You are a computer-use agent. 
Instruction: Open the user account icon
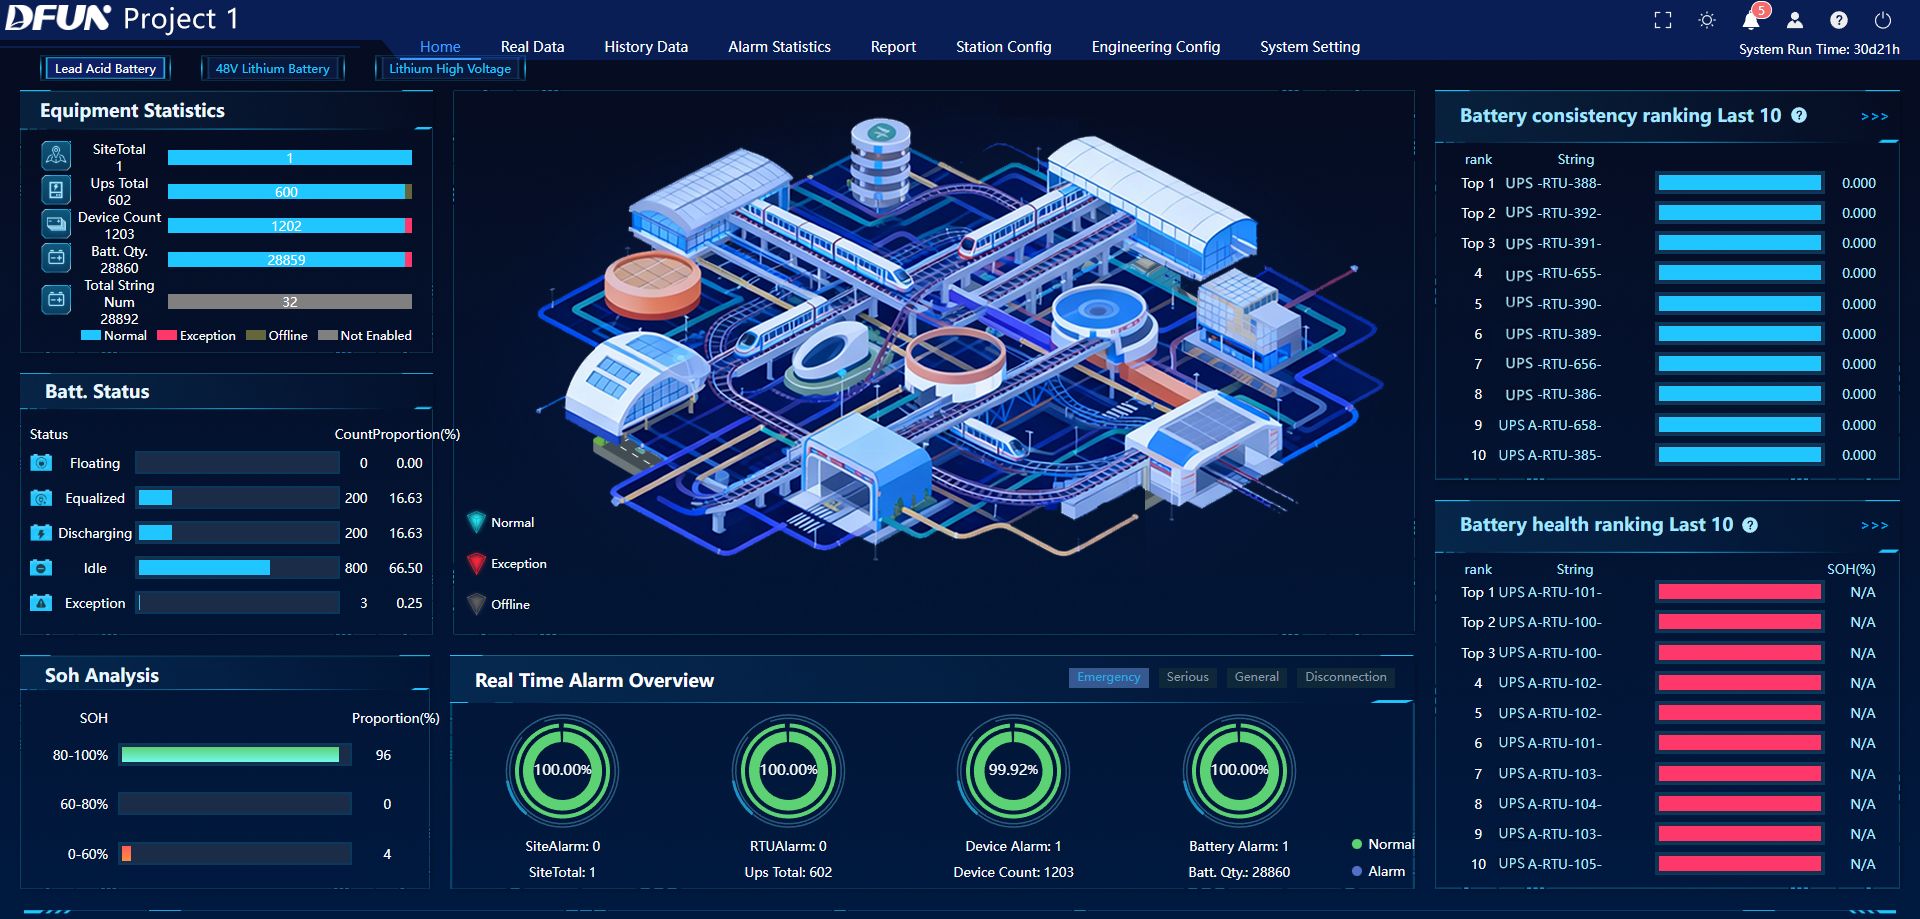click(x=1795, y=20)
